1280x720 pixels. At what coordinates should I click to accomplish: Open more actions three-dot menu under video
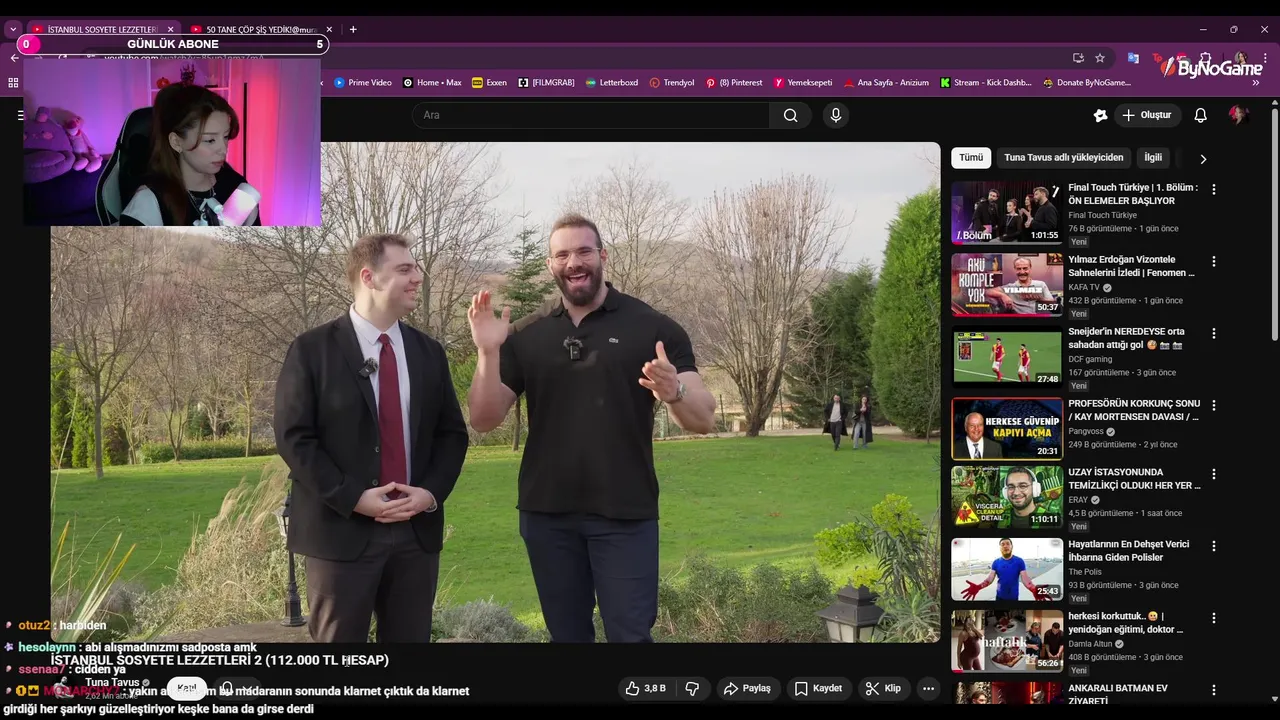pos(928,688)
